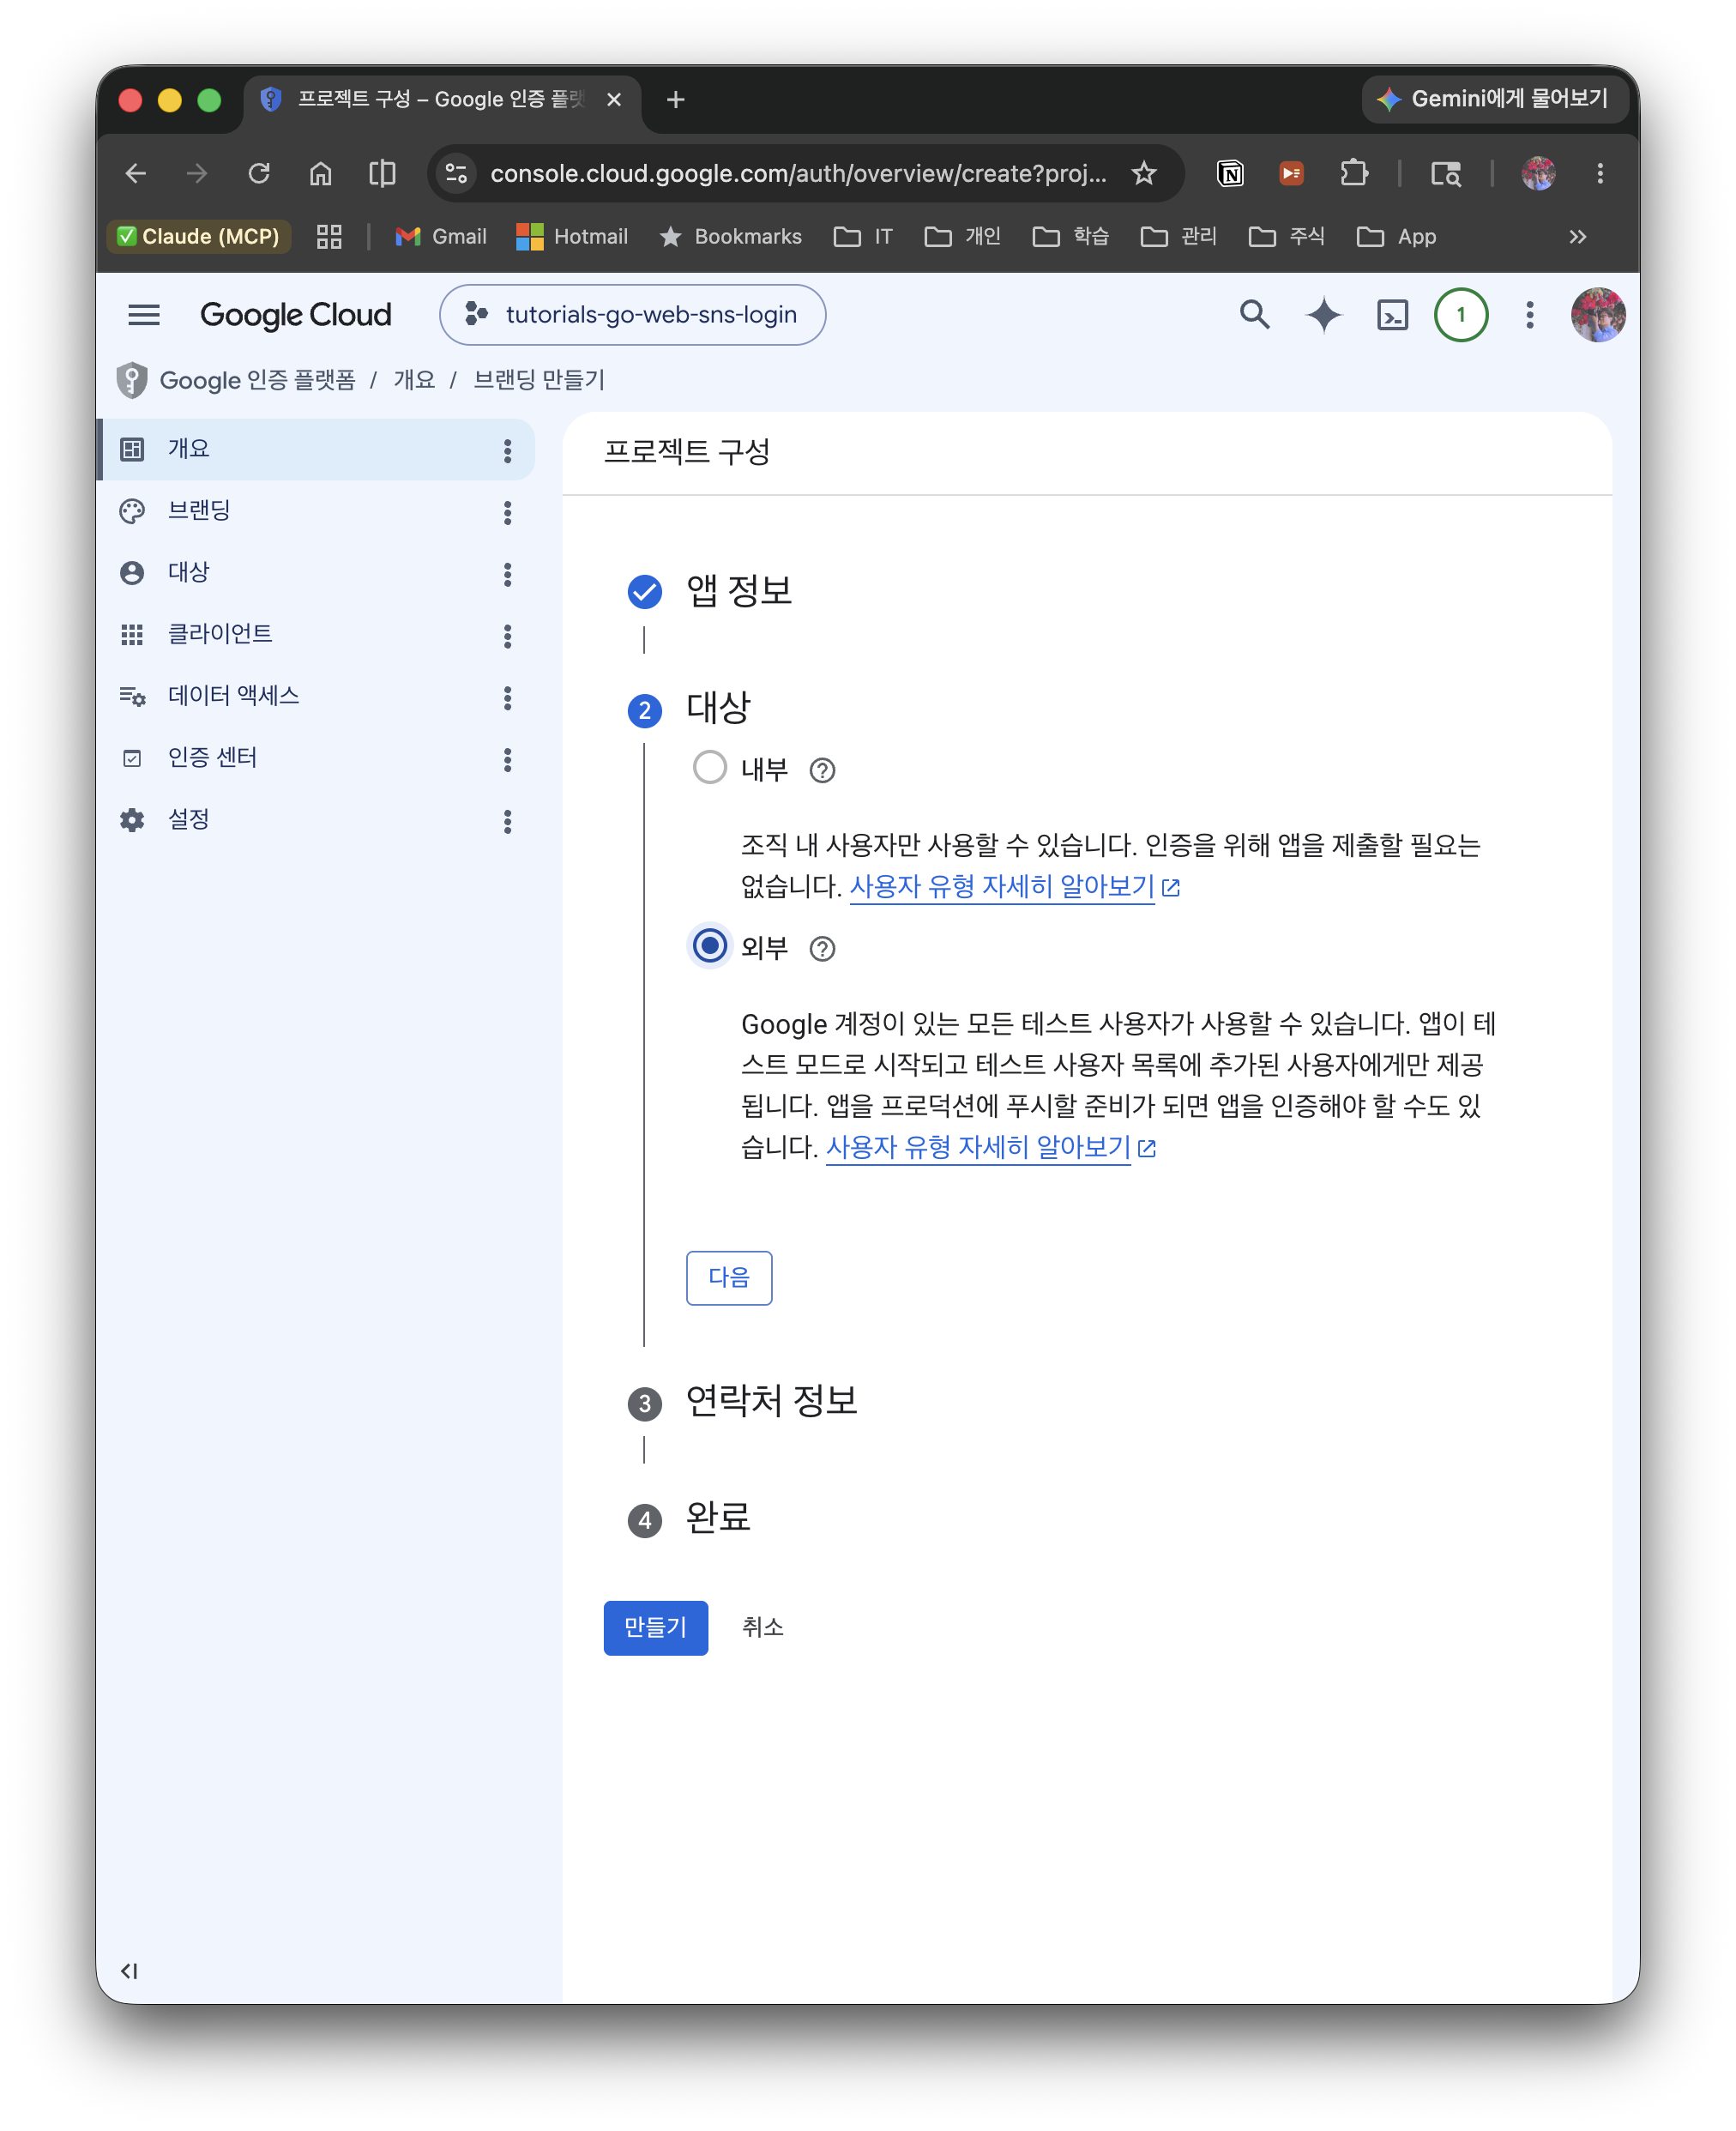Click the 취소 (cancel) button

pyautogui.click(x=763, y=1628)
